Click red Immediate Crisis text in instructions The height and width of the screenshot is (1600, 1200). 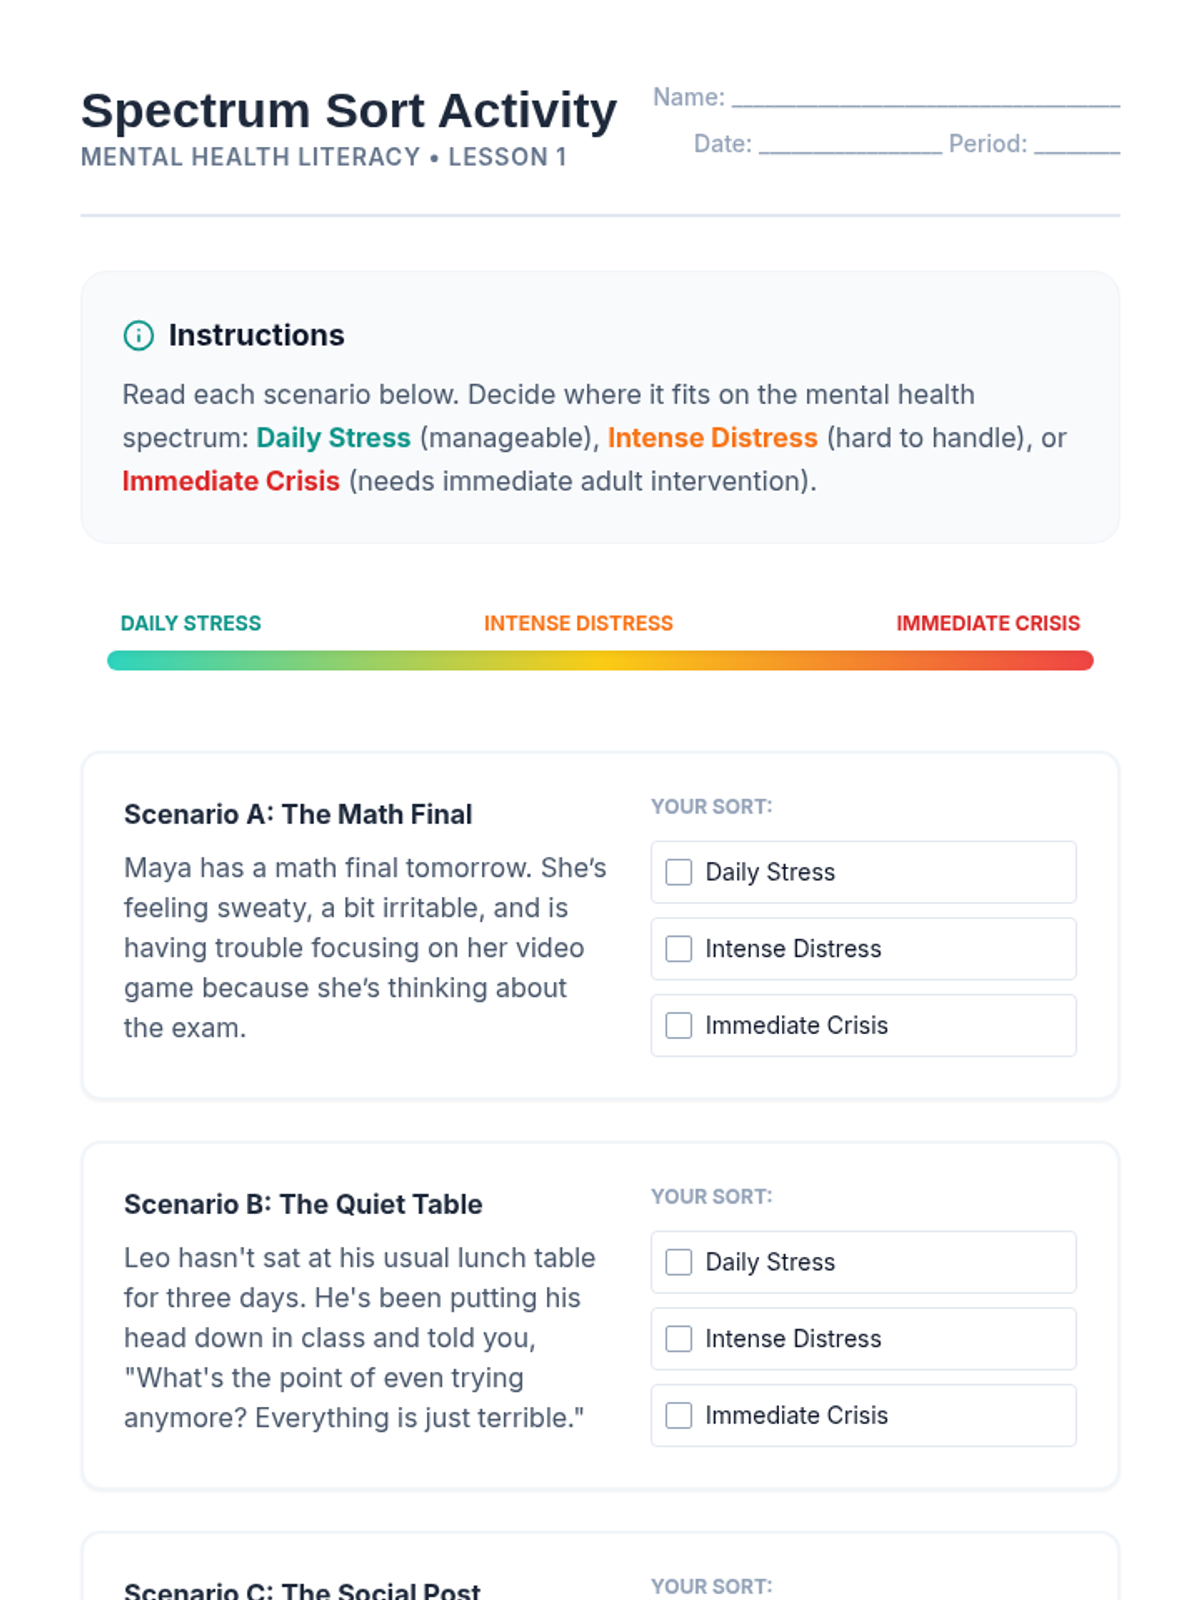point(231,481)
